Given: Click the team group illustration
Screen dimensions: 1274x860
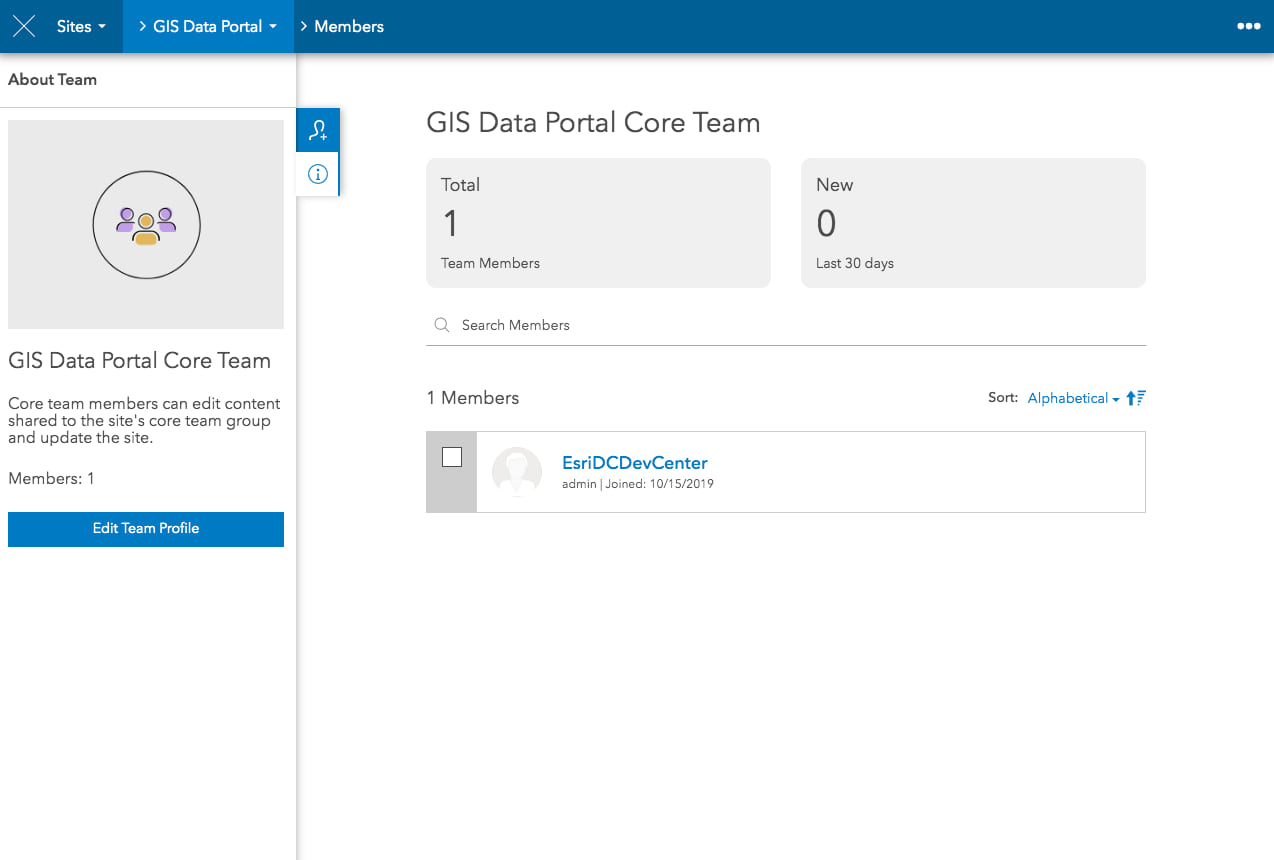Looking at the screenshot, I should 146,225.
